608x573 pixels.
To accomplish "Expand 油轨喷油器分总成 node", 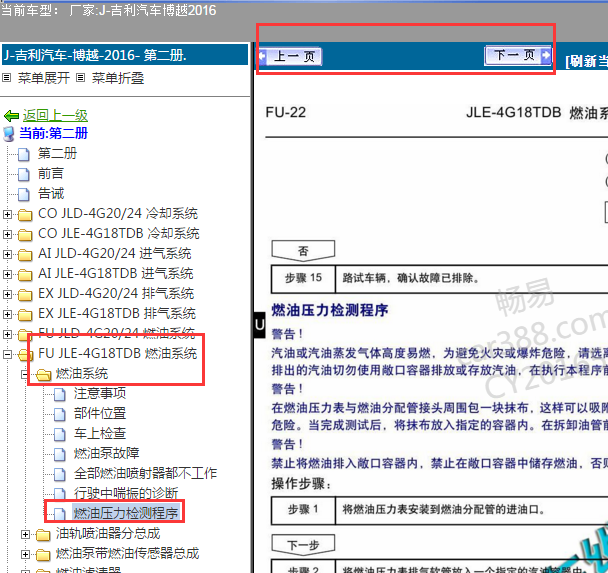I will pos(25,535).
